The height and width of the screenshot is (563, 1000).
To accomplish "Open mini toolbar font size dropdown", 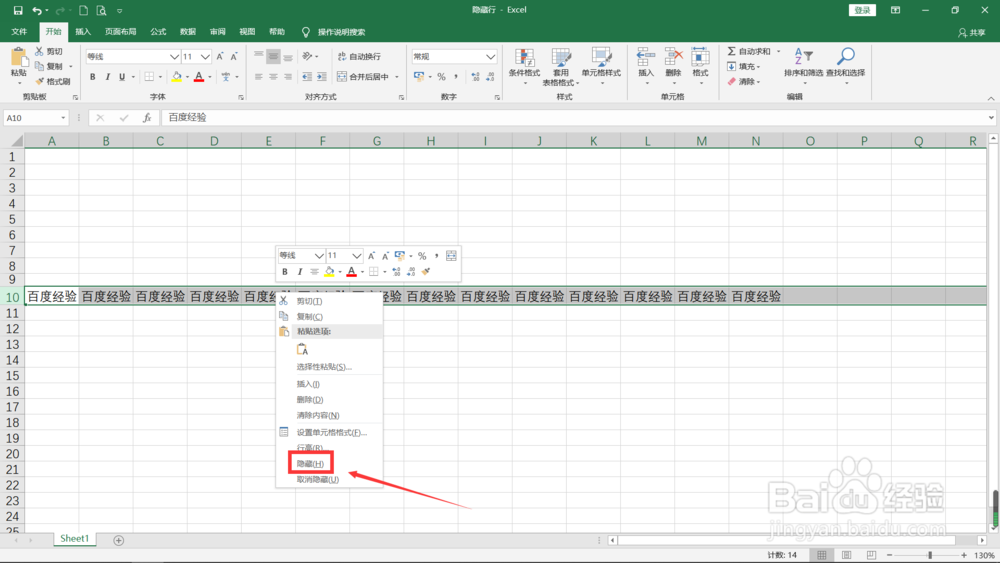I will click(x=357, y=256).
